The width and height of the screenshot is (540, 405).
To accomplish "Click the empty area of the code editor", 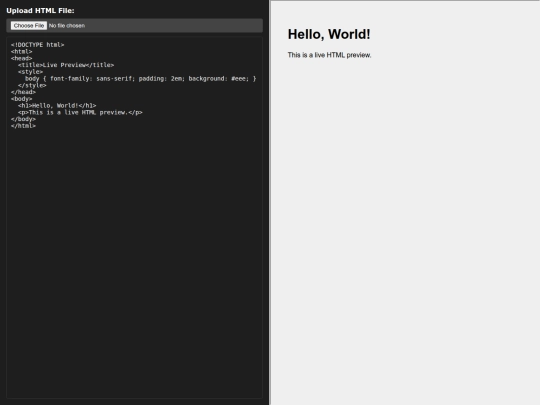I will coord(134,262).
